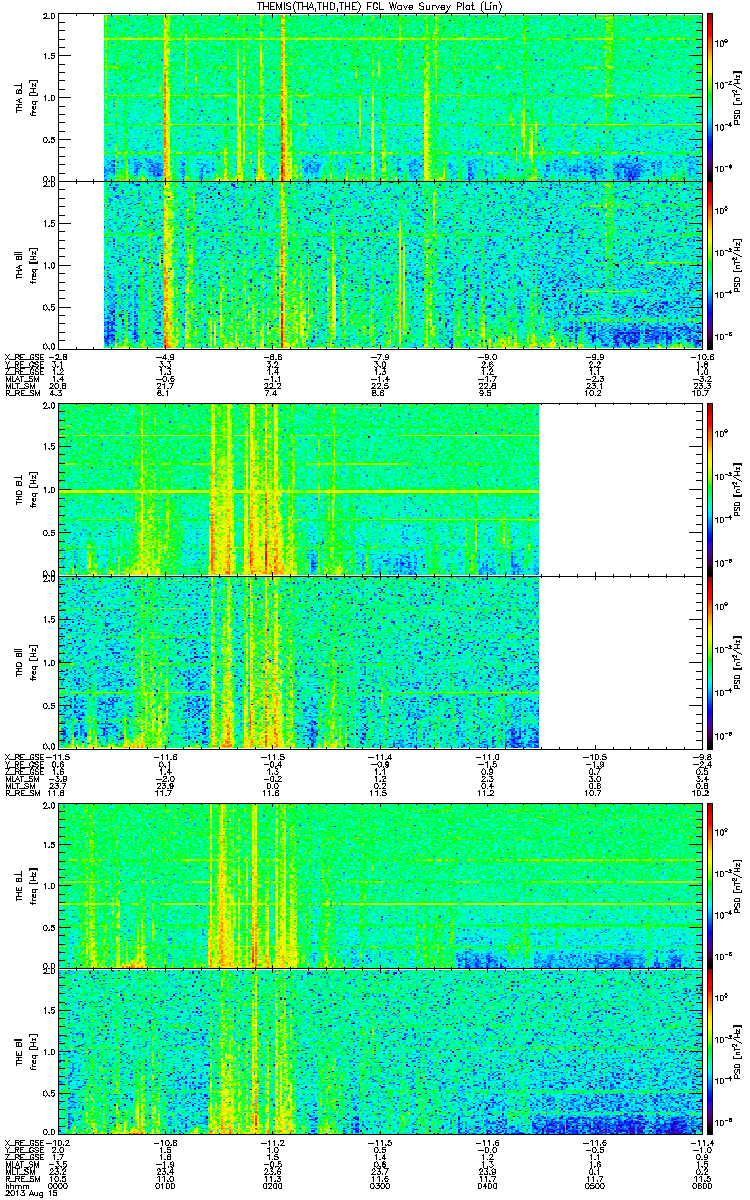Click the 'THA B∥ freq [Hz]' axis label
The image size is (750, 1200).
click(25, 264)
